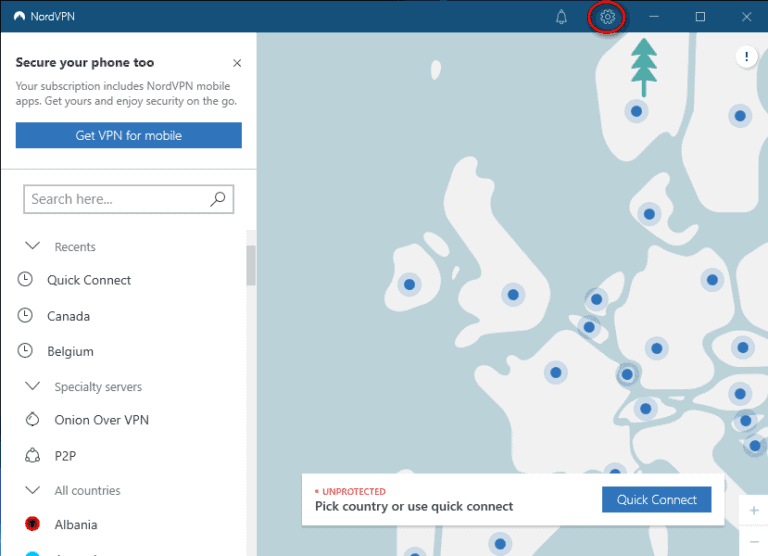Click Get VPN for mobile button
This screenshot has width=768, height=556.
pyautogui.click(x=128, y=135)
